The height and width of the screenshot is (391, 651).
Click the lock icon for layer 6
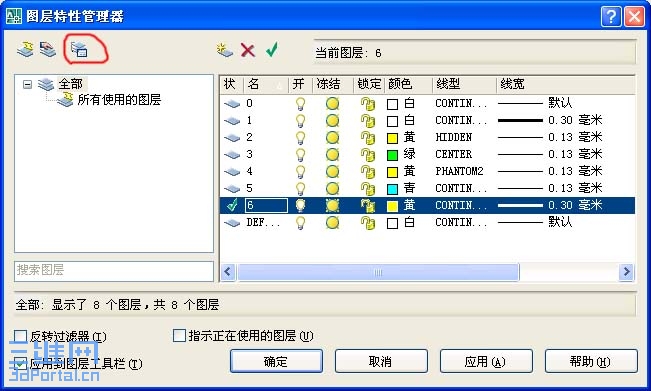(367, 205)
